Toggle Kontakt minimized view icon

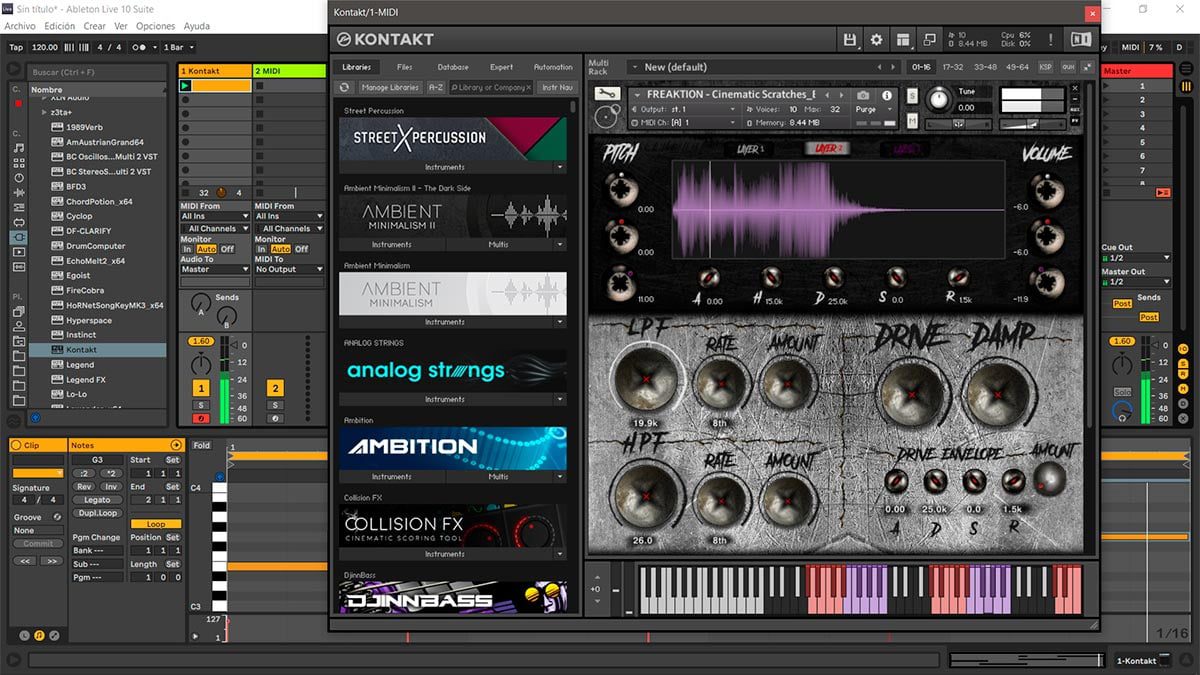929,39
